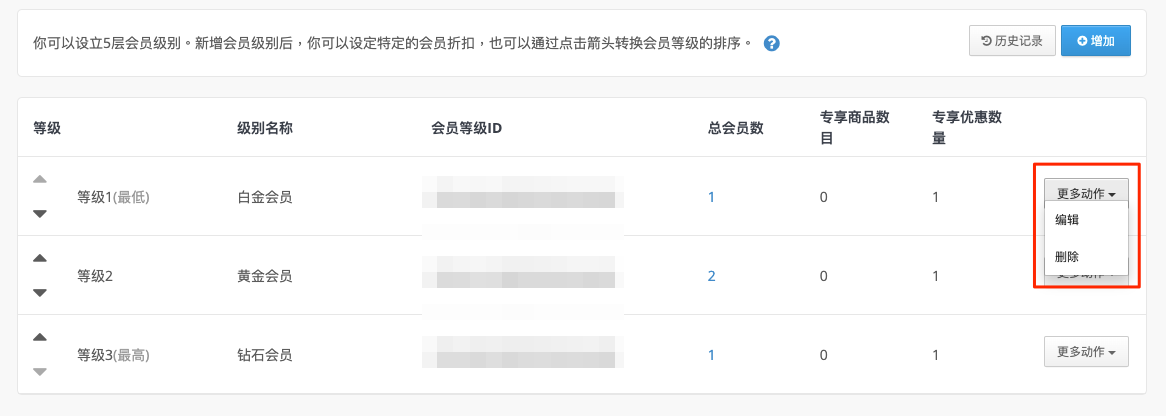Move 等级2 down with its down arrow
The height and width of the screenshot is (416, 1166).
pyautogui.click(x=40, y=292)
